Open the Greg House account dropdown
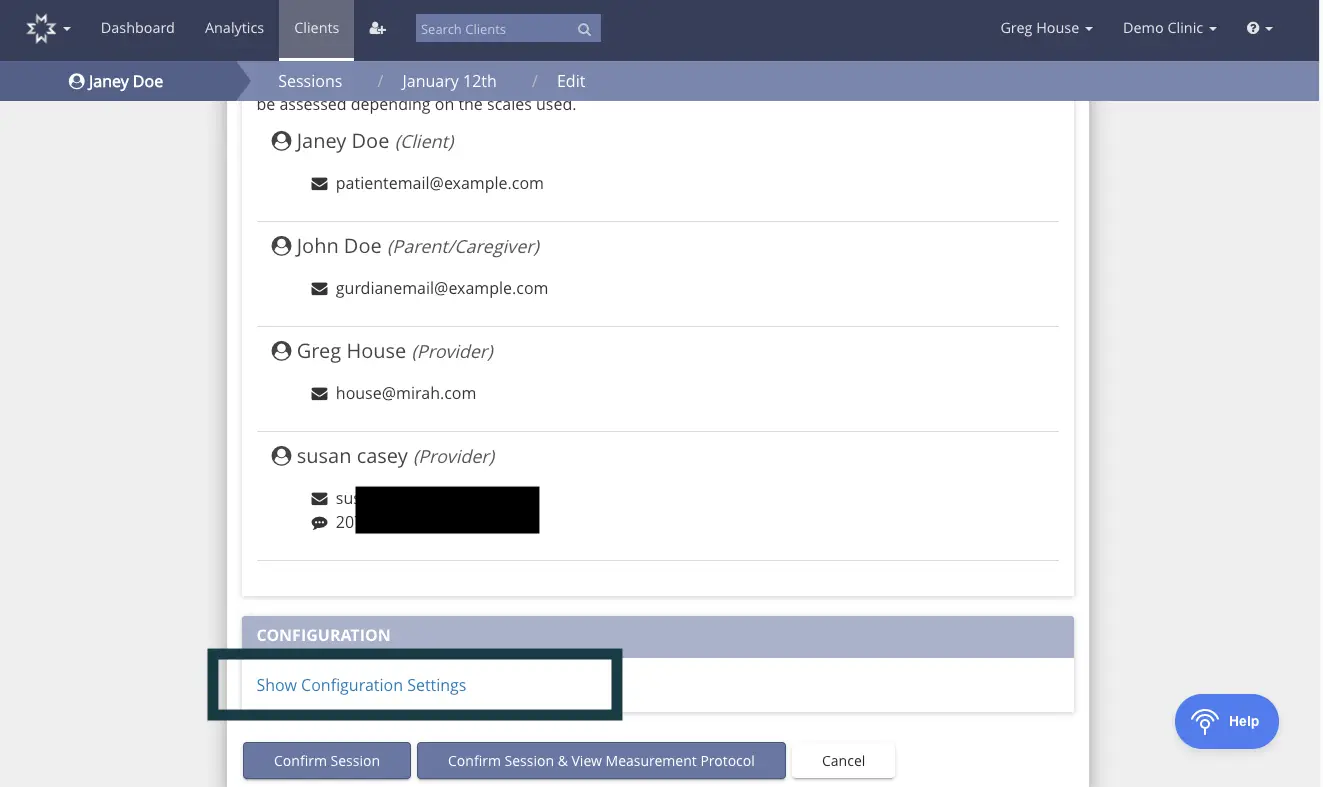 click(1045, 28)
